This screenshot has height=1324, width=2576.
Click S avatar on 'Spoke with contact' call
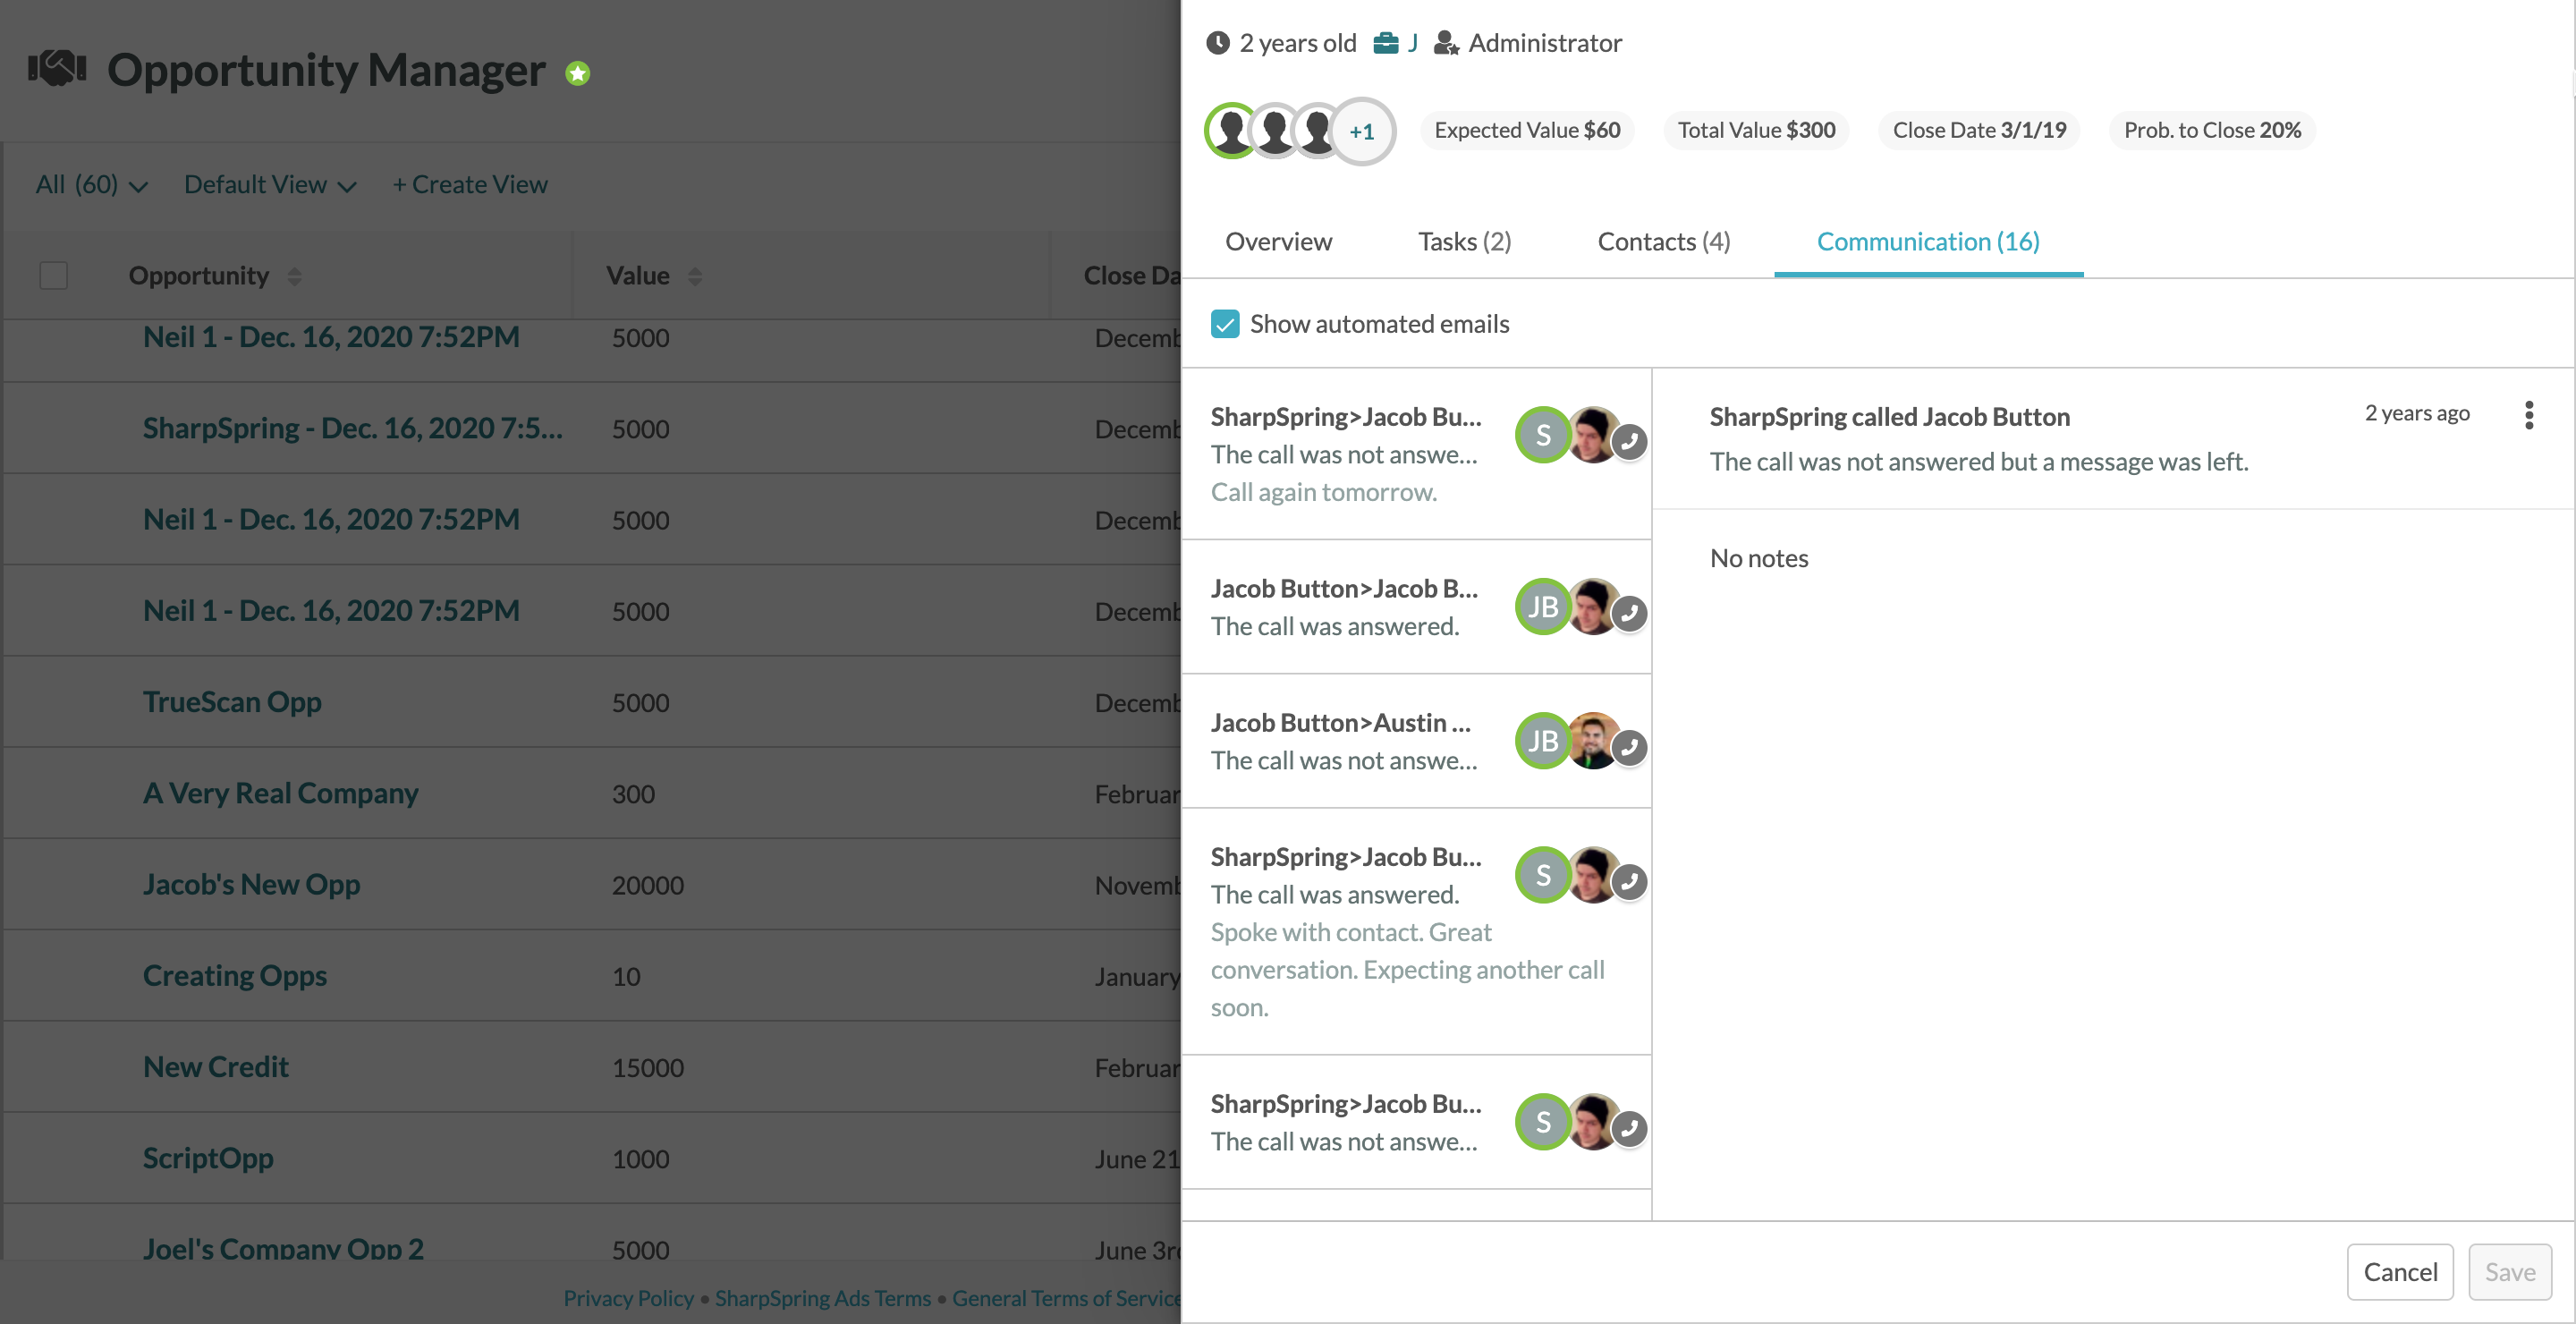[1543, 875]
